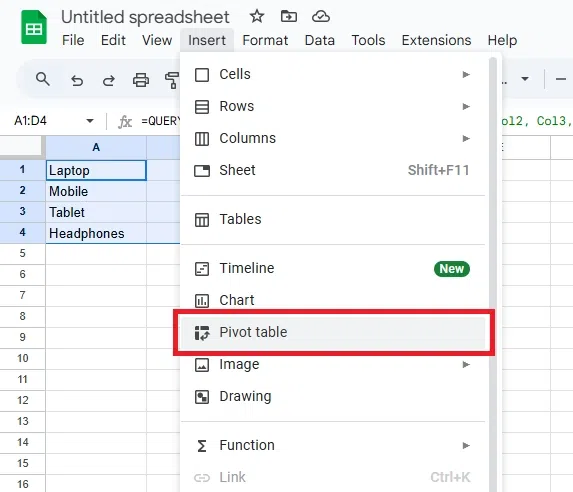Close the open Insert menu tab
Viewport: 573px width, 492px height.
click(x=207, y=40)
